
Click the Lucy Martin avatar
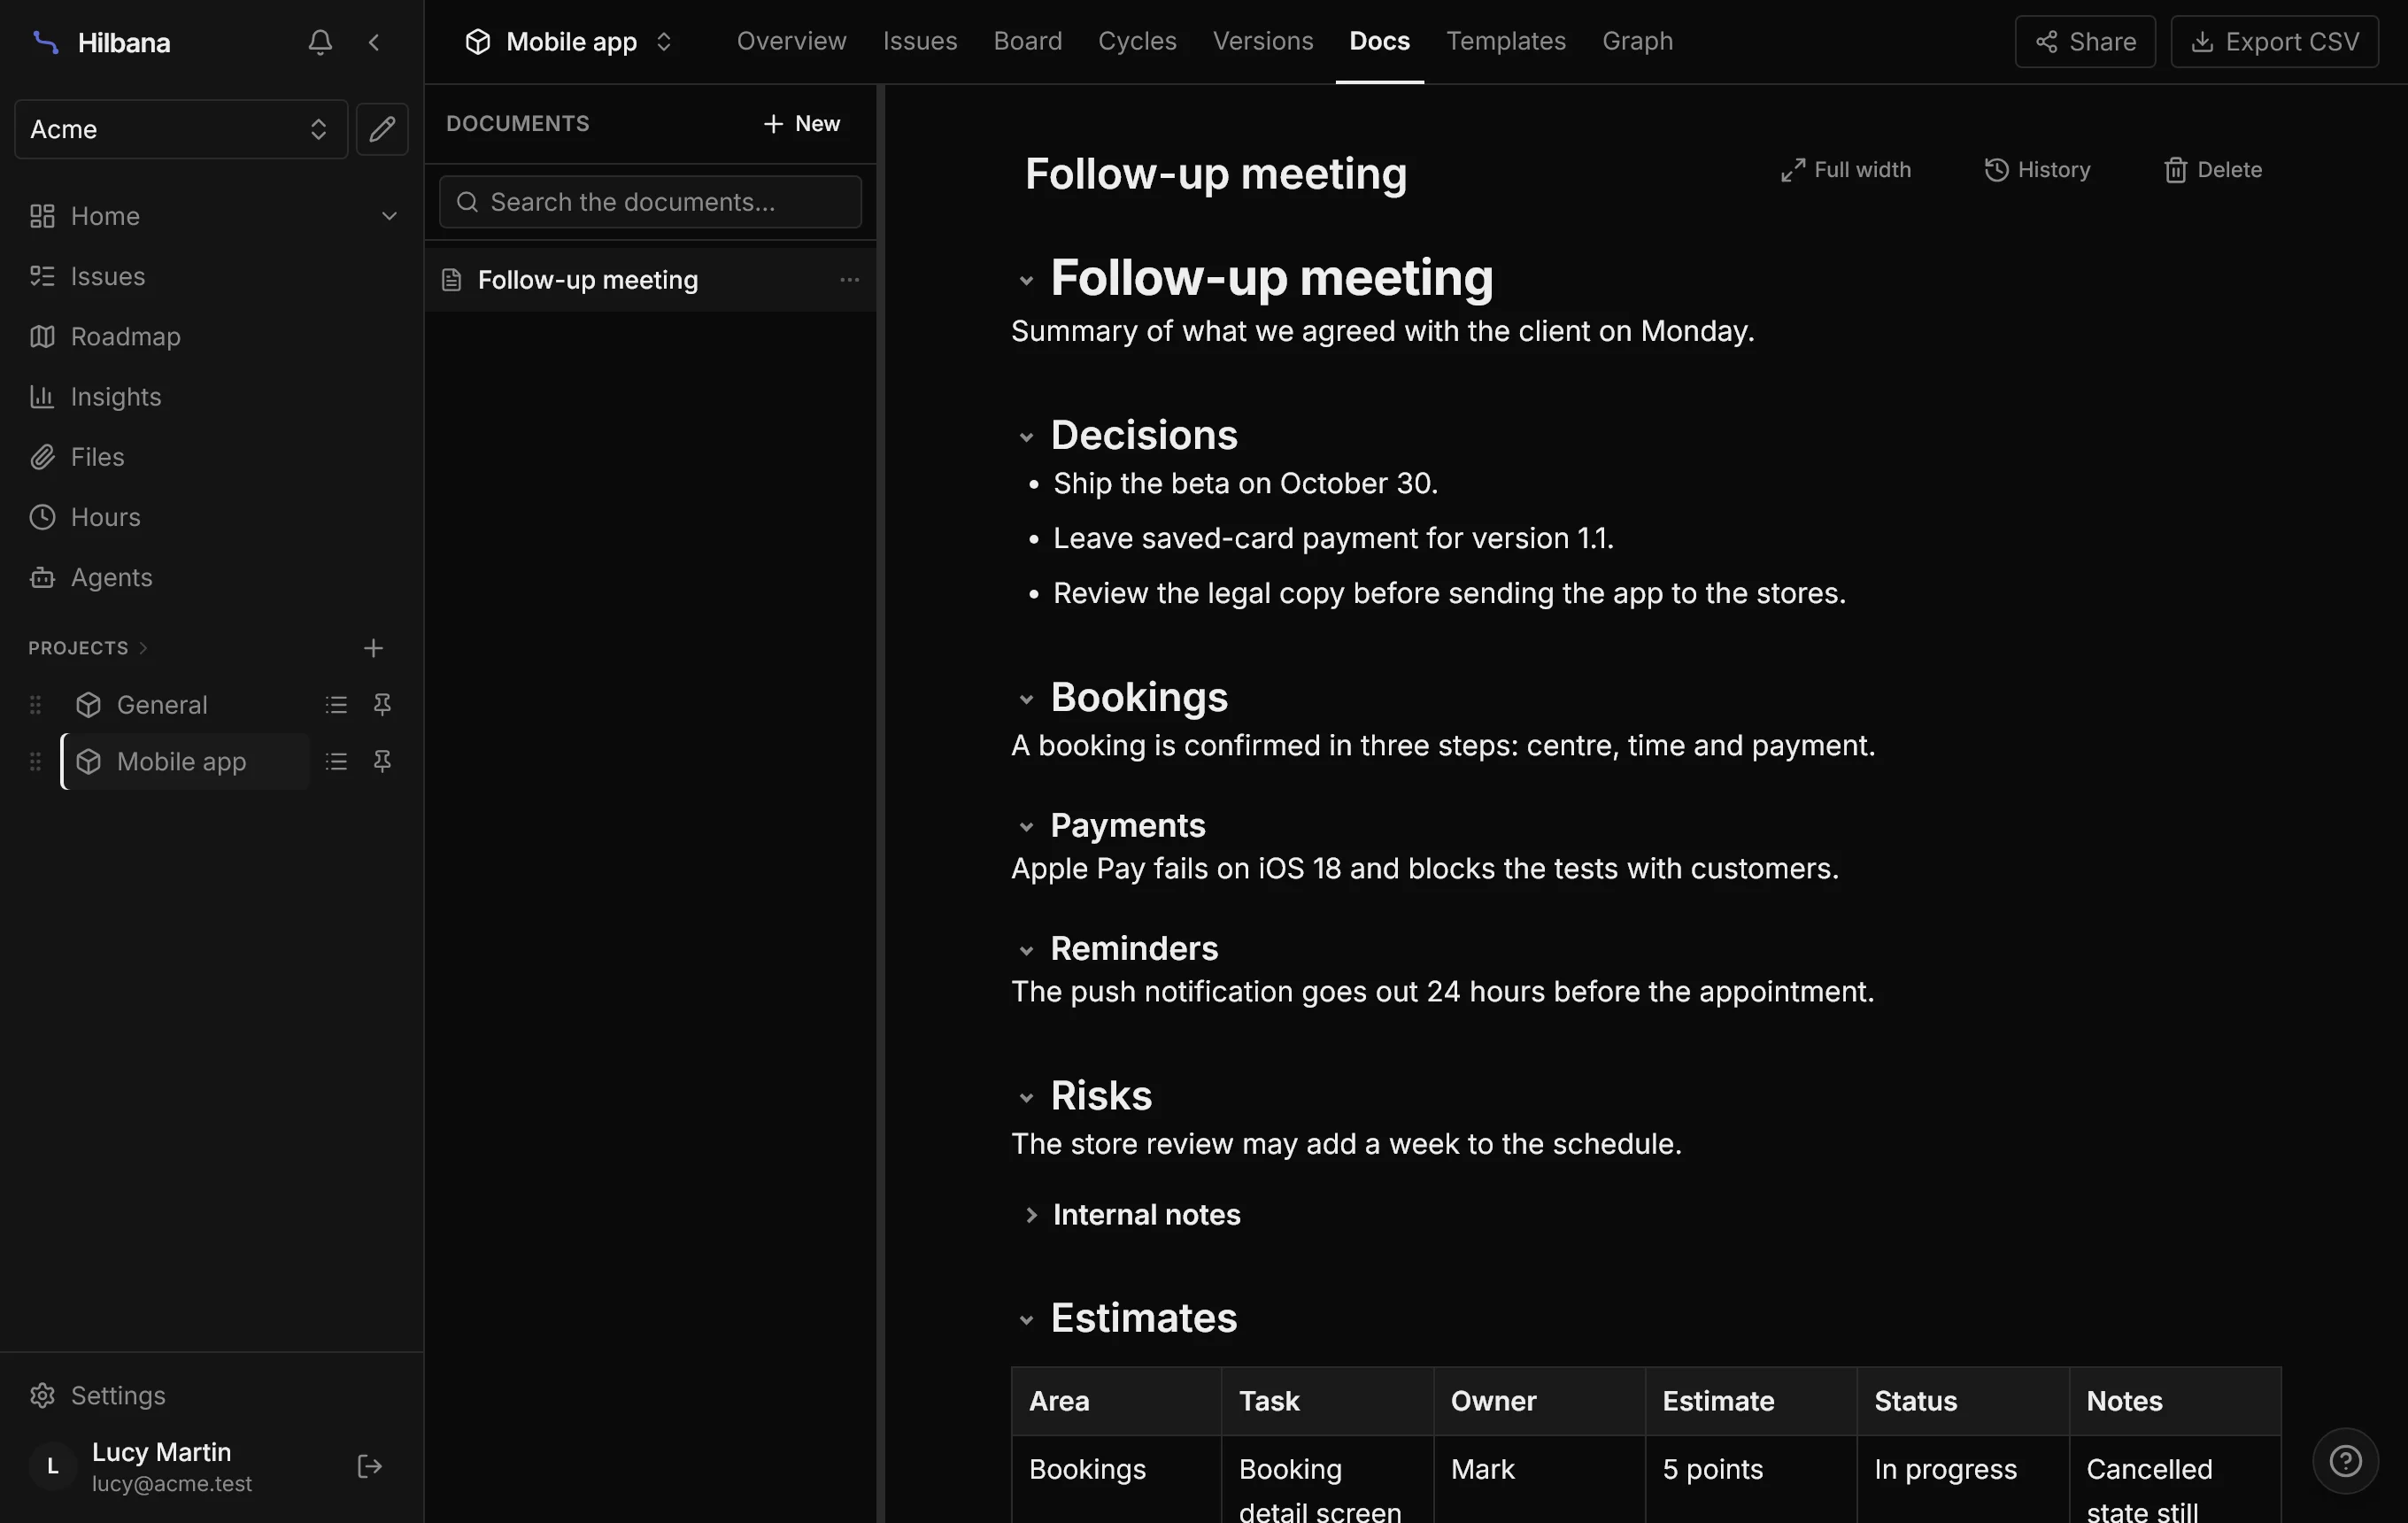pyautogui.click(x=53, y=1466)
